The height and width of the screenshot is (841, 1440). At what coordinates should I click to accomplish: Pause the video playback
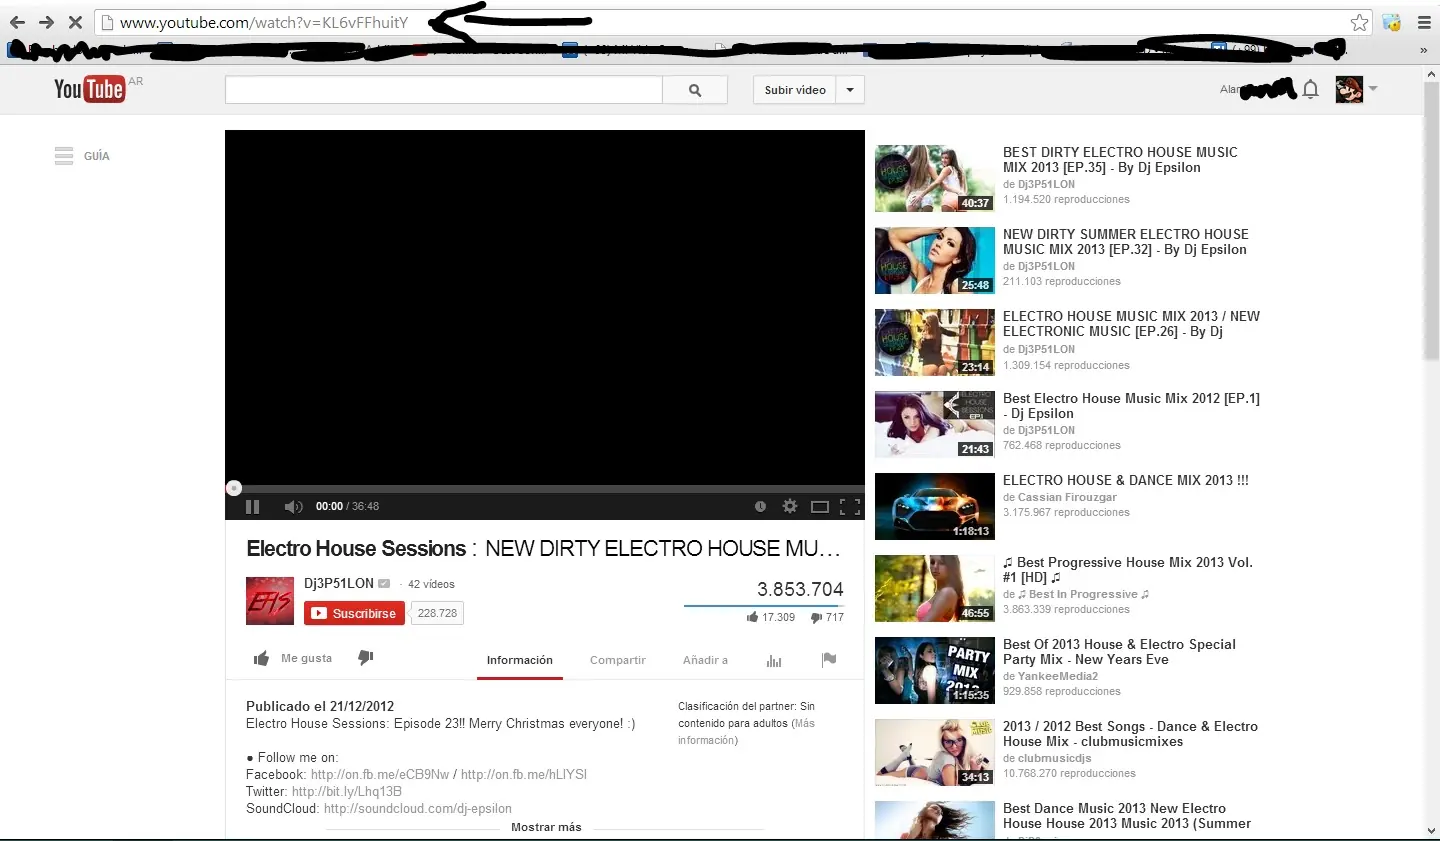pos(252,507)
